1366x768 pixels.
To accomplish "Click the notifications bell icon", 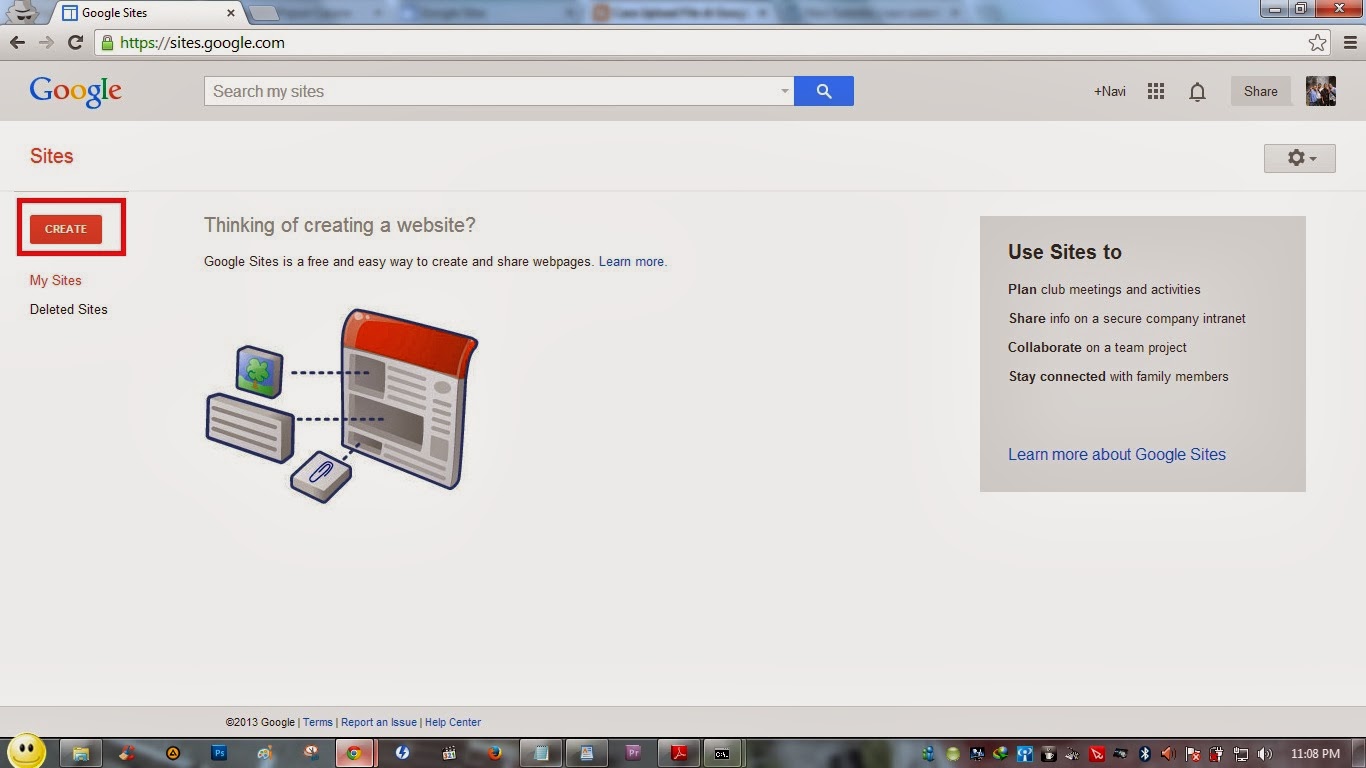I will click(1197, 91).
